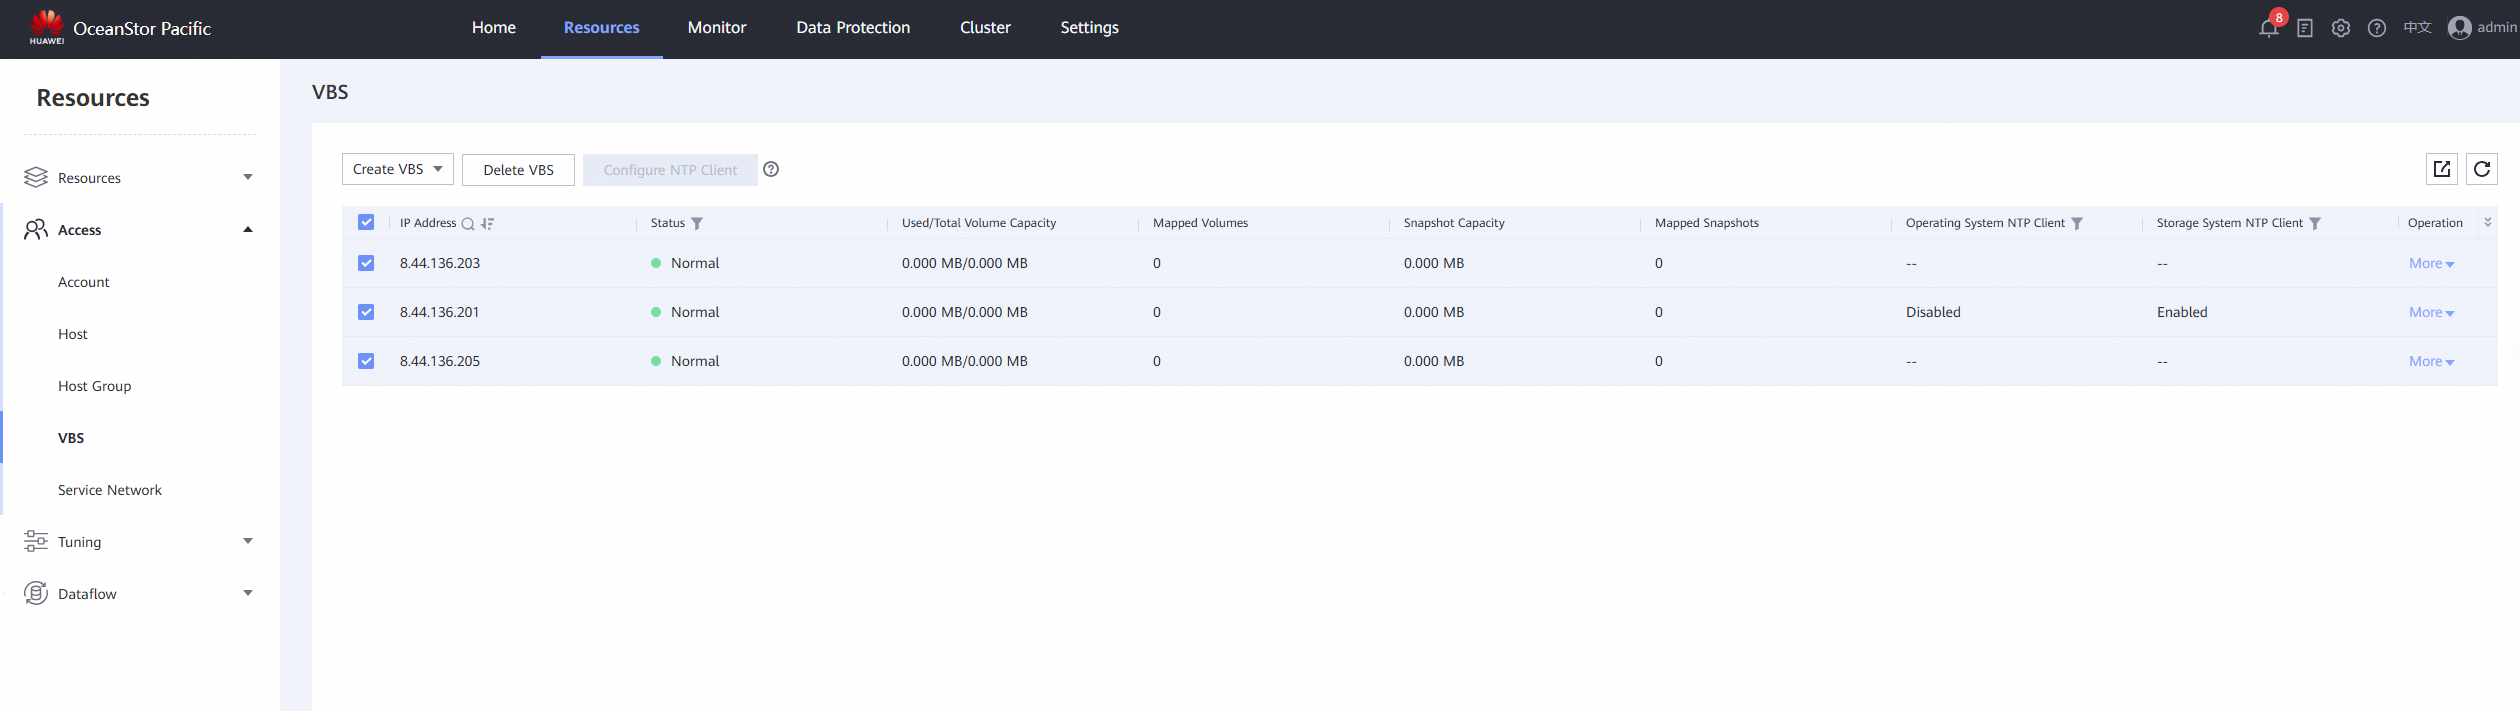The width and height of the screenshot is (2520, 711).
Task: Click Normal status of 8.44.136.203
Action: (x=695, y=263)
